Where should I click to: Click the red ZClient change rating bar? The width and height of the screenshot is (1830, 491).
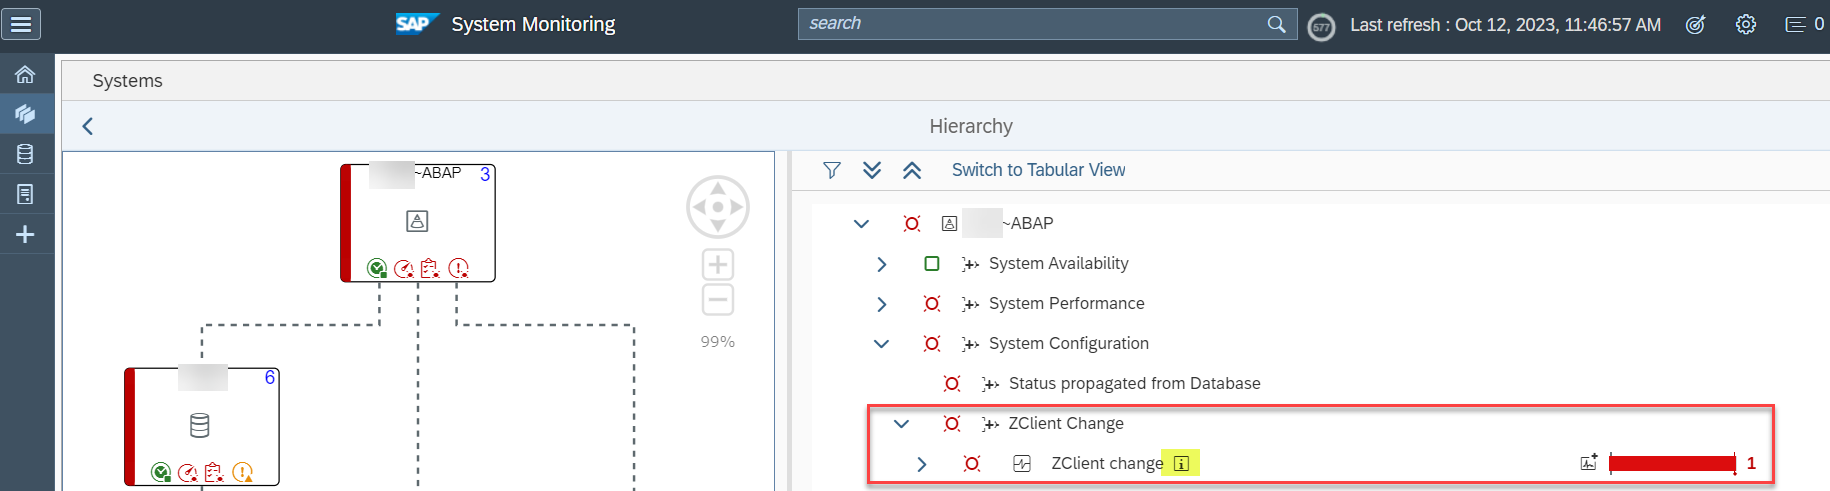[1672, 463]
